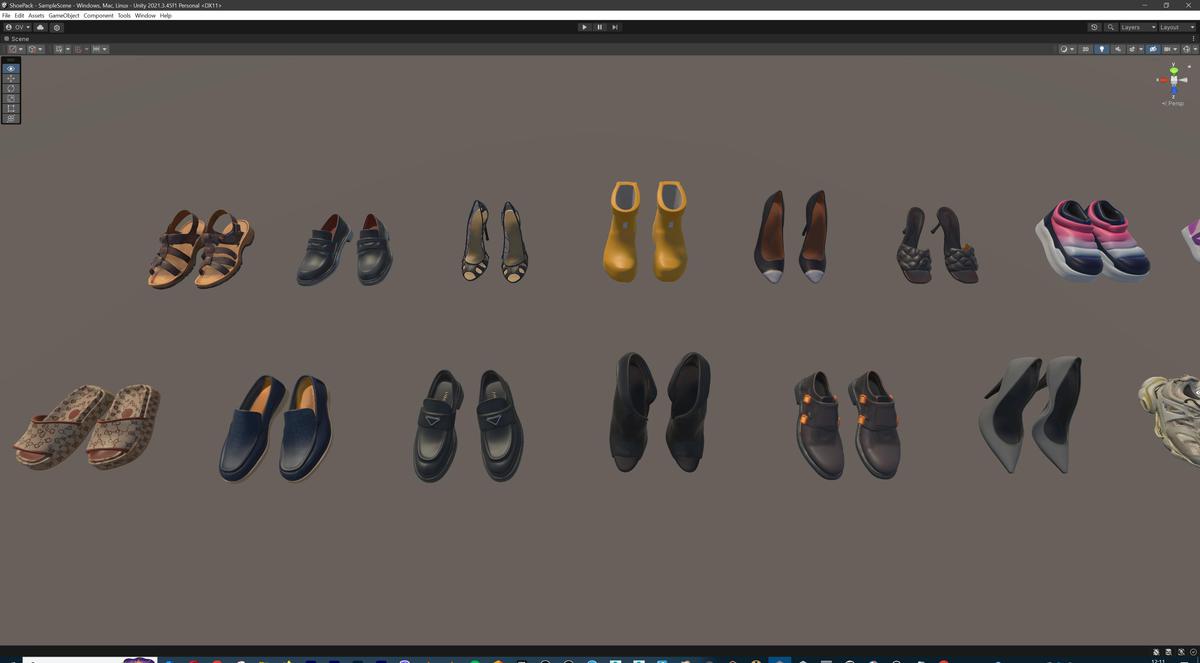Click the Scene view camera settings icon
Screen dimensions: 1200x663
point(1167,49)
